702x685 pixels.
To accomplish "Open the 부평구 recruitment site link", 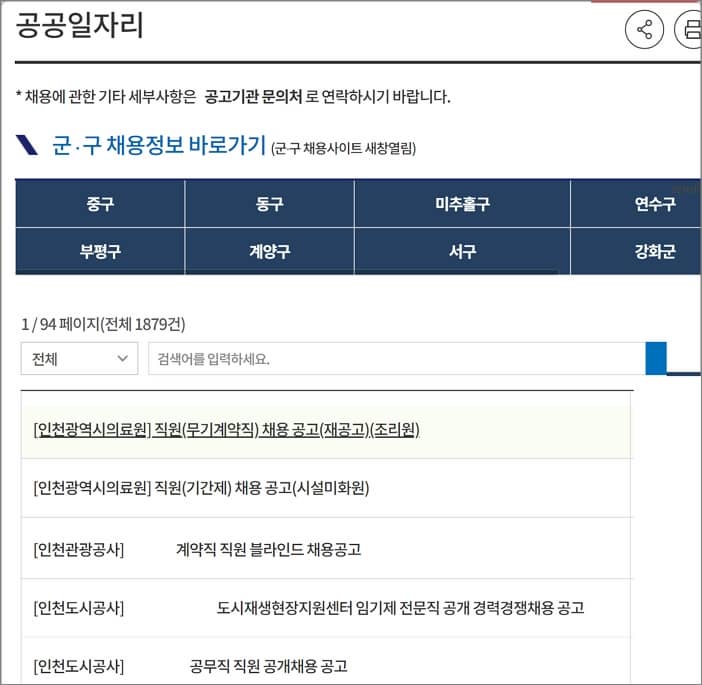I will click(x=100, y=251).
